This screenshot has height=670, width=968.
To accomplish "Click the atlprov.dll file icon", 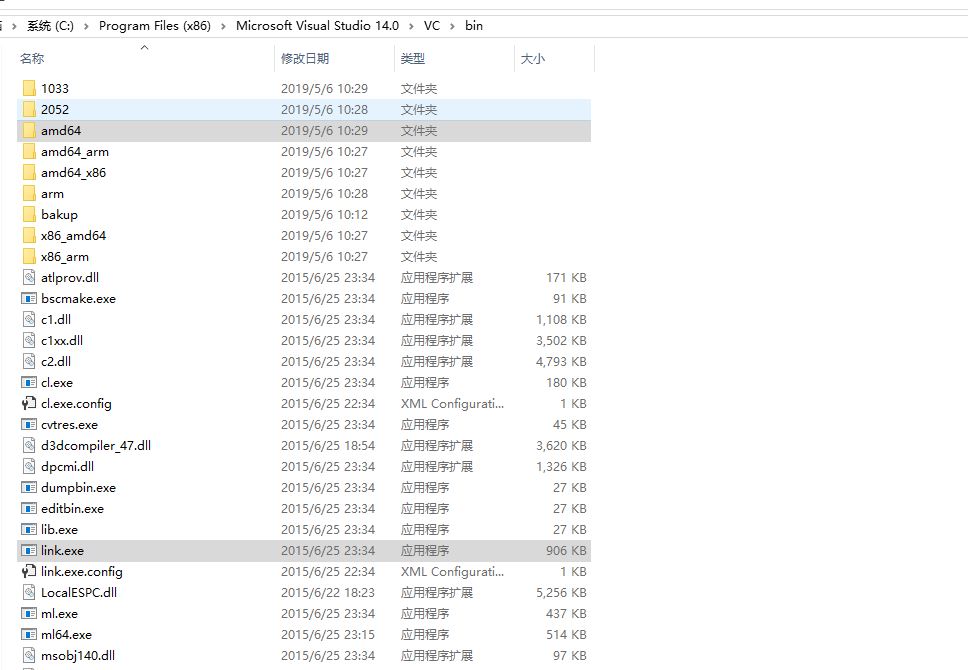I will 29,277.
